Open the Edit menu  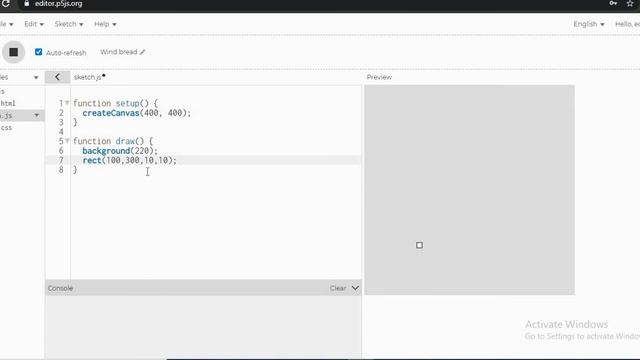[34, 24]
